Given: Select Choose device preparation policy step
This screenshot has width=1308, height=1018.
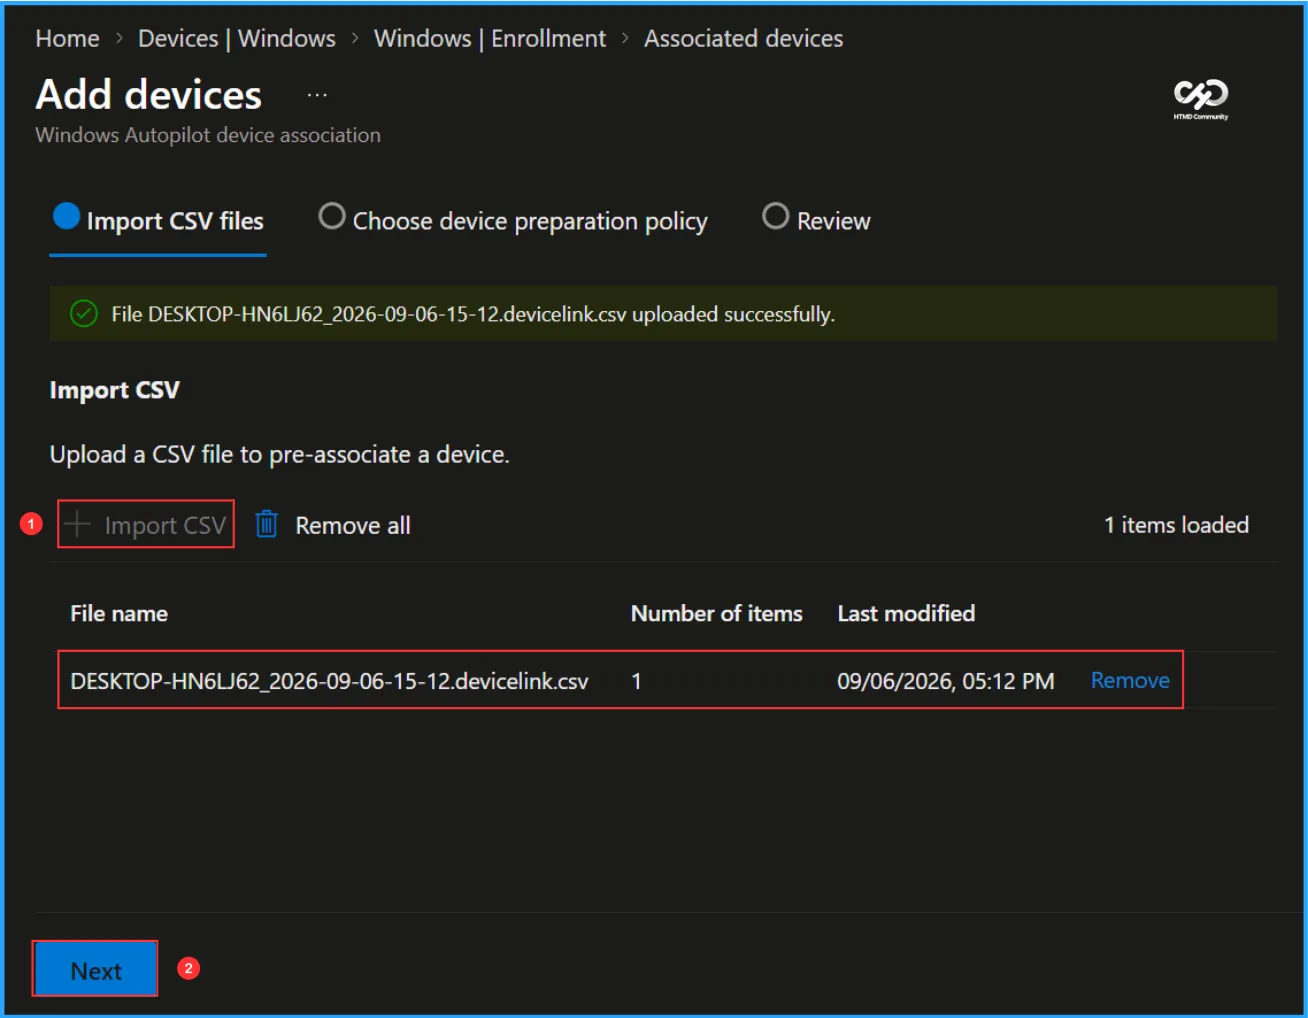Looking at the screenshot, I should coord(513,220).
